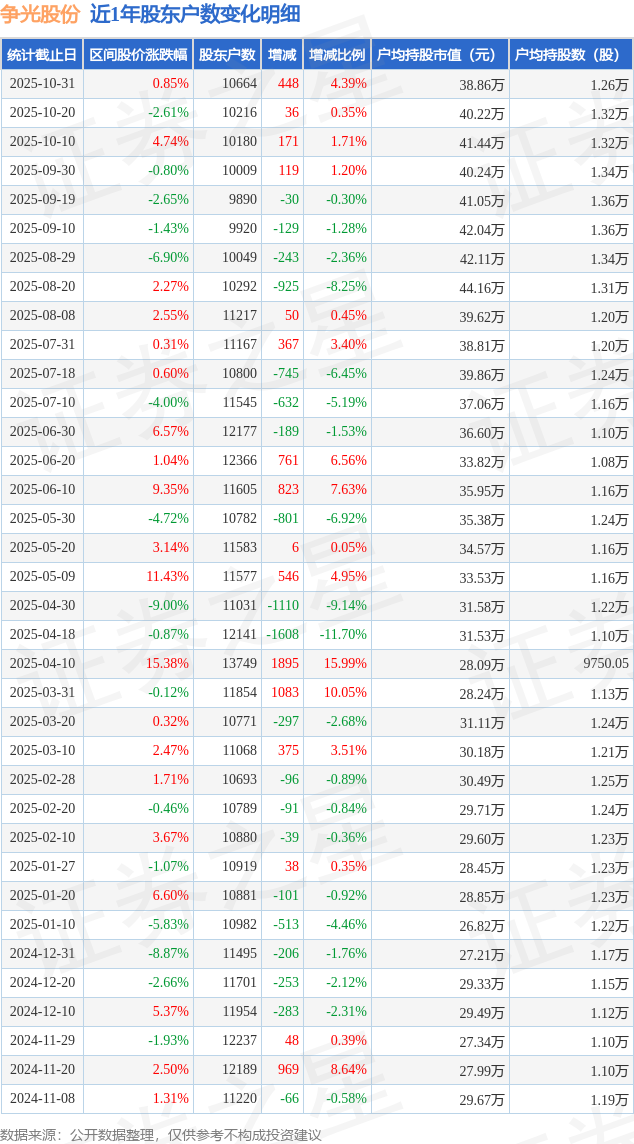Select the 2024-11-08 date cell
The width and height of the screenshot is (634, 1144).
coord(42,1098)
